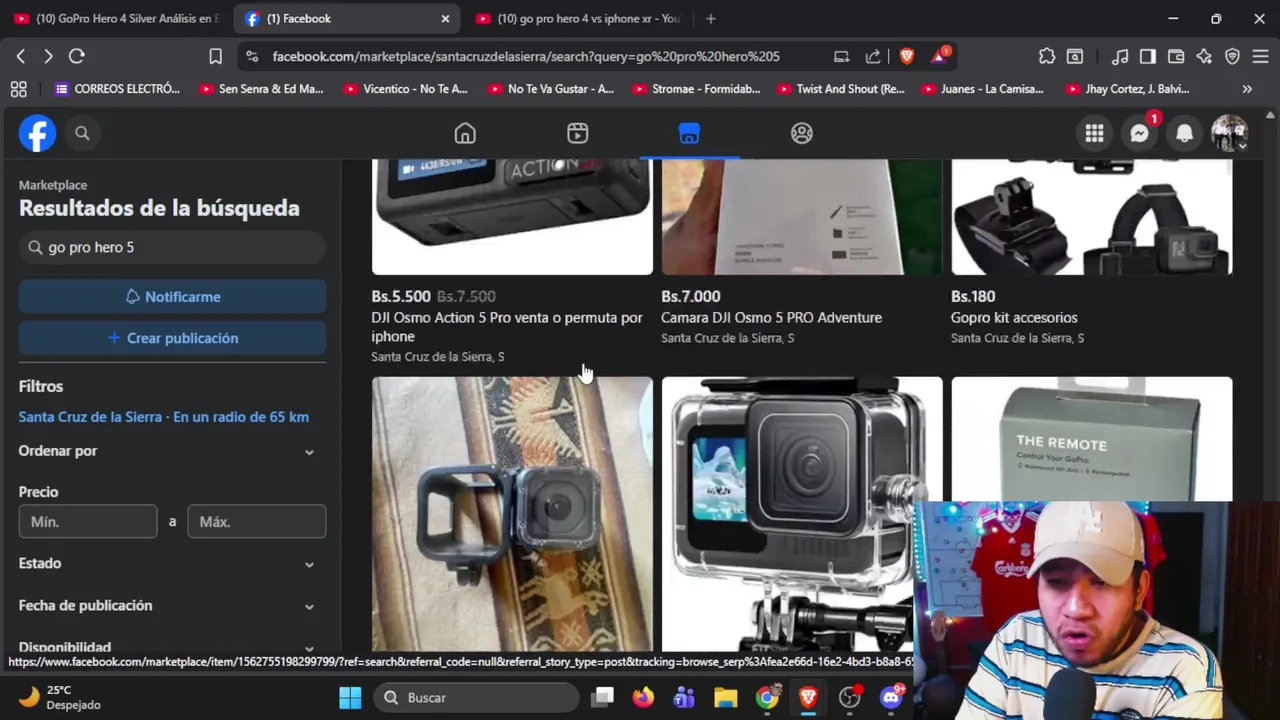
Task: Go to Facebook Home feed icon
Action: pos(465,133)
